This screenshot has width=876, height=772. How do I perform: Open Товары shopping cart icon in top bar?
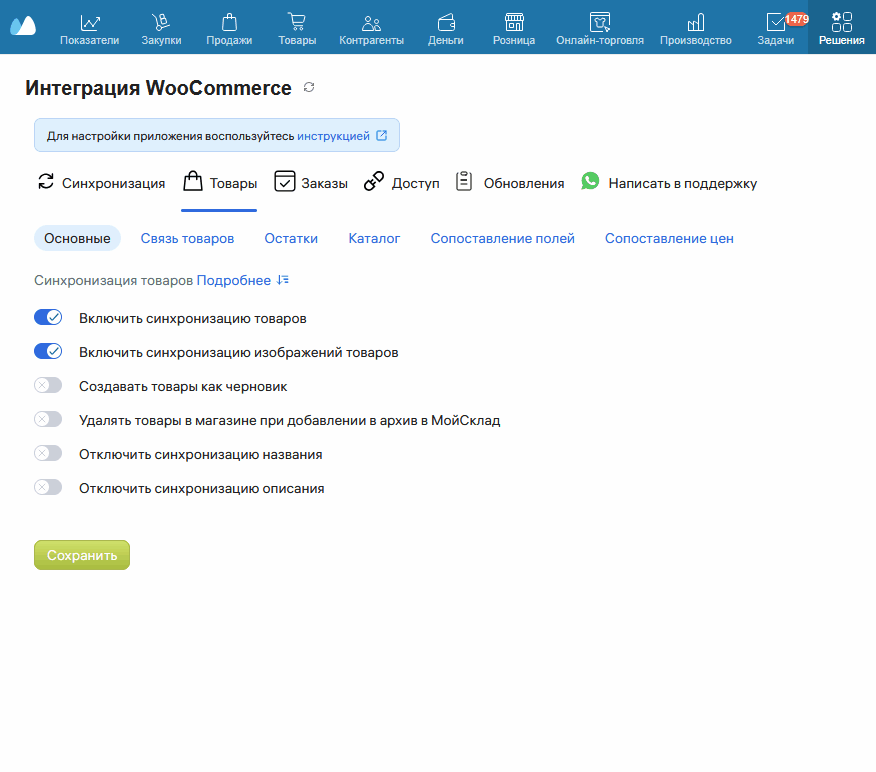[x=297, y=22]
